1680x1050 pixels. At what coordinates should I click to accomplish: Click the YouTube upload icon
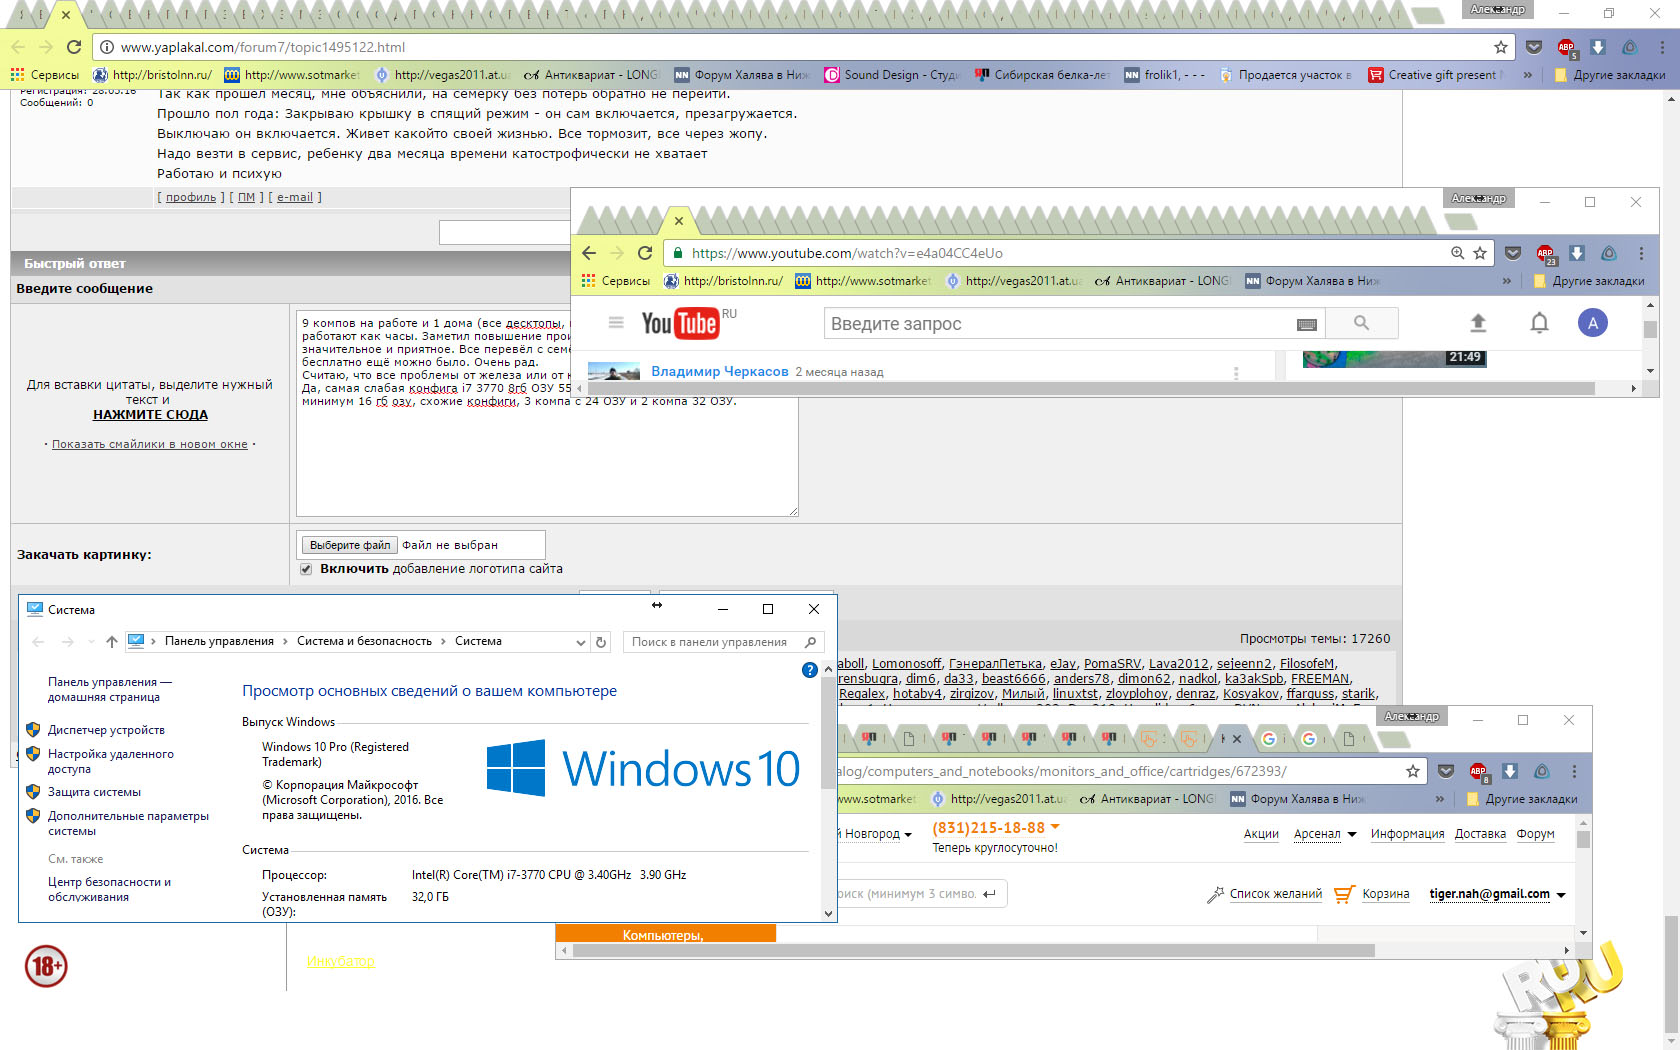(x=1478, y=323)
